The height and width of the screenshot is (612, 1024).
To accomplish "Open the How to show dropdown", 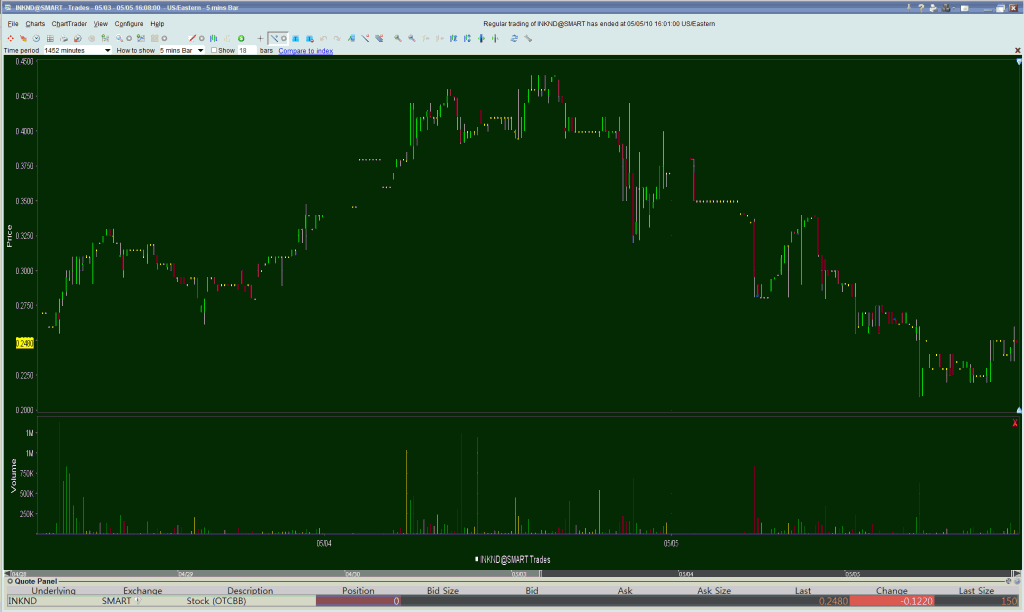I will coord(200,50).
